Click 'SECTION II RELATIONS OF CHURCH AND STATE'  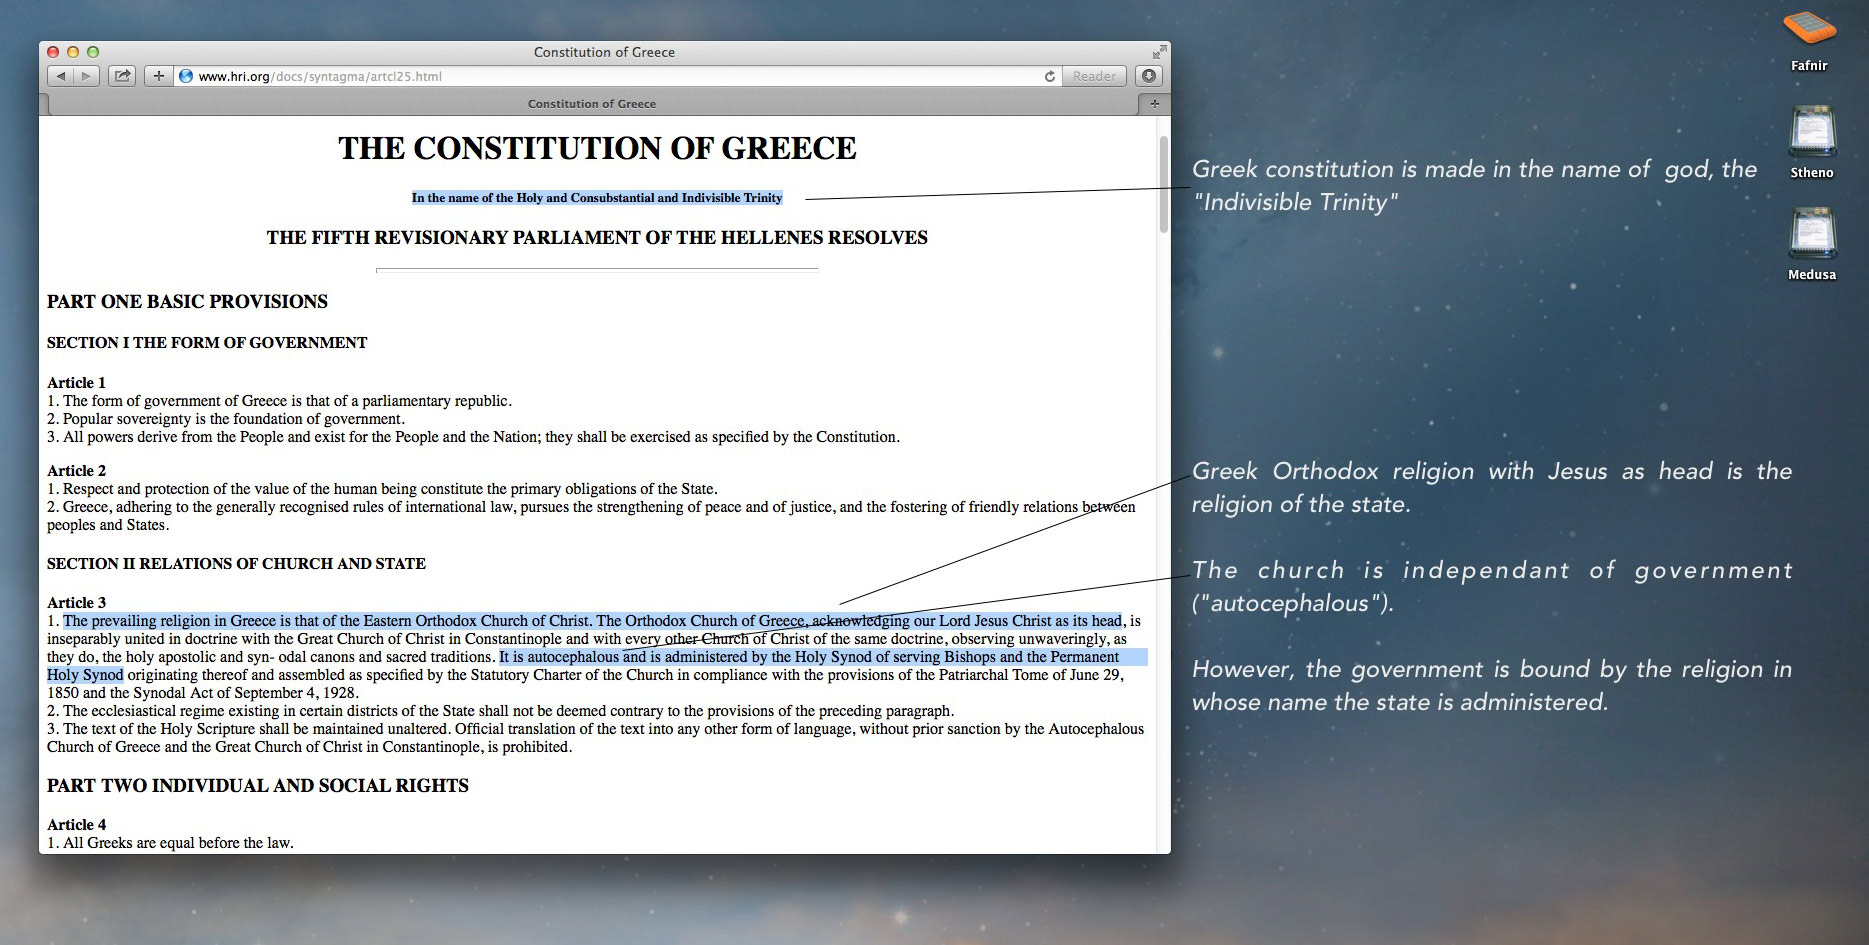point(236,564)
